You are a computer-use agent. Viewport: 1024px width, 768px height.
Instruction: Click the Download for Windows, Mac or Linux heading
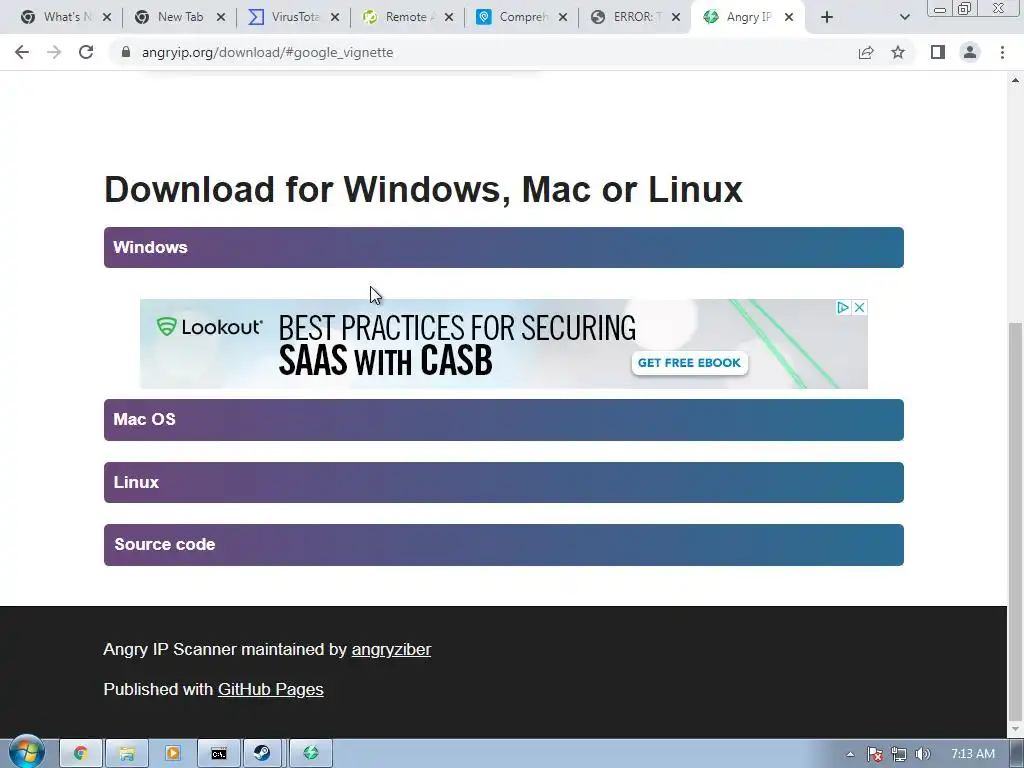coord(423,189)
